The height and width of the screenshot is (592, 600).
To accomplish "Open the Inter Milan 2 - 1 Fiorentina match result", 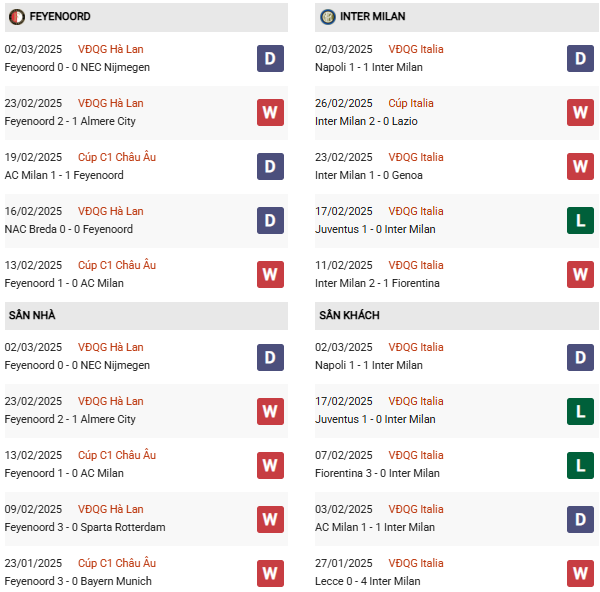I will pos(377,283).
